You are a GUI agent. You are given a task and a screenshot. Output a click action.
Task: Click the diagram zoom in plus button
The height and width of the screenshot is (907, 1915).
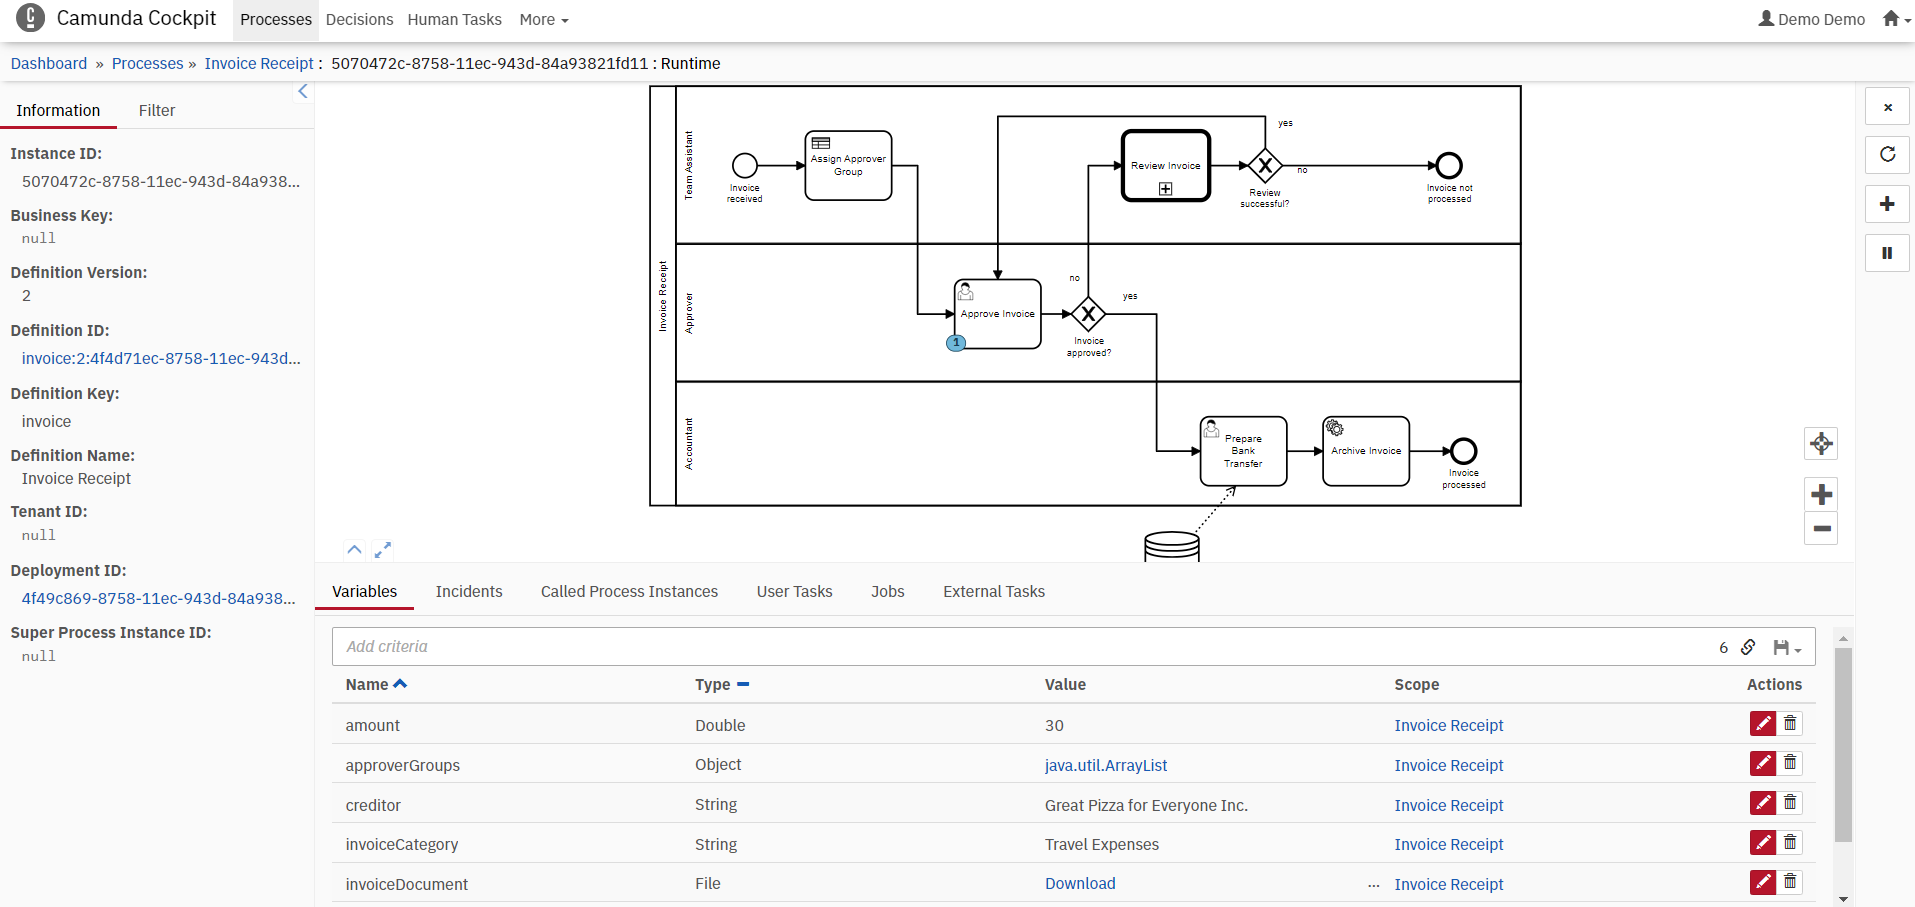pos(1821,494)
